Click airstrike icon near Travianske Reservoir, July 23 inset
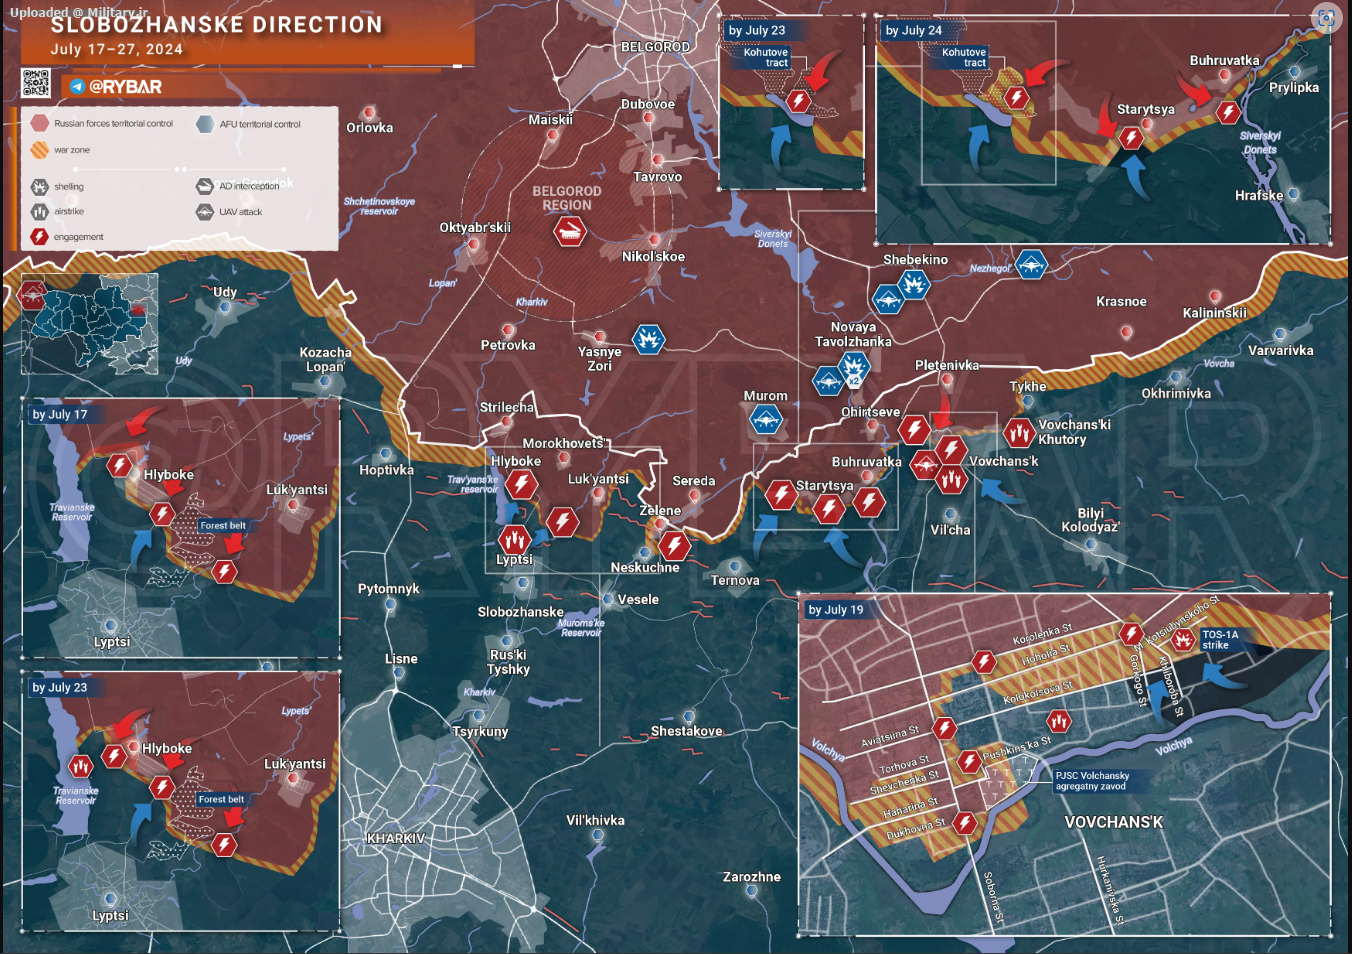The image size is (1352, 954). point(81,766)
